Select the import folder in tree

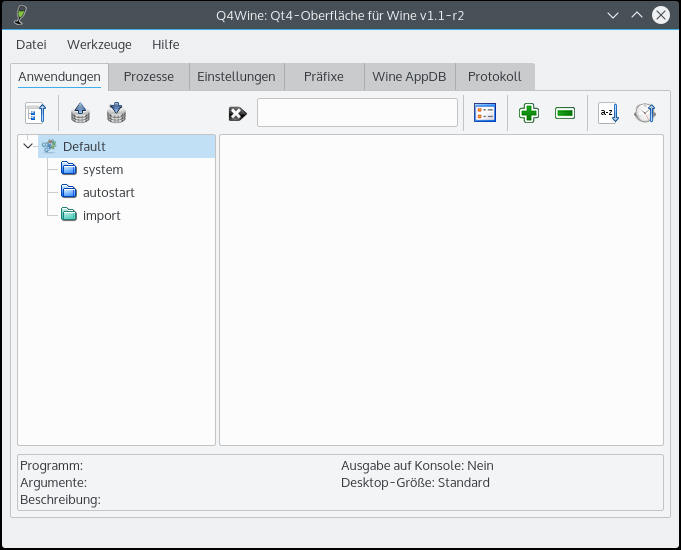[101, 215]
